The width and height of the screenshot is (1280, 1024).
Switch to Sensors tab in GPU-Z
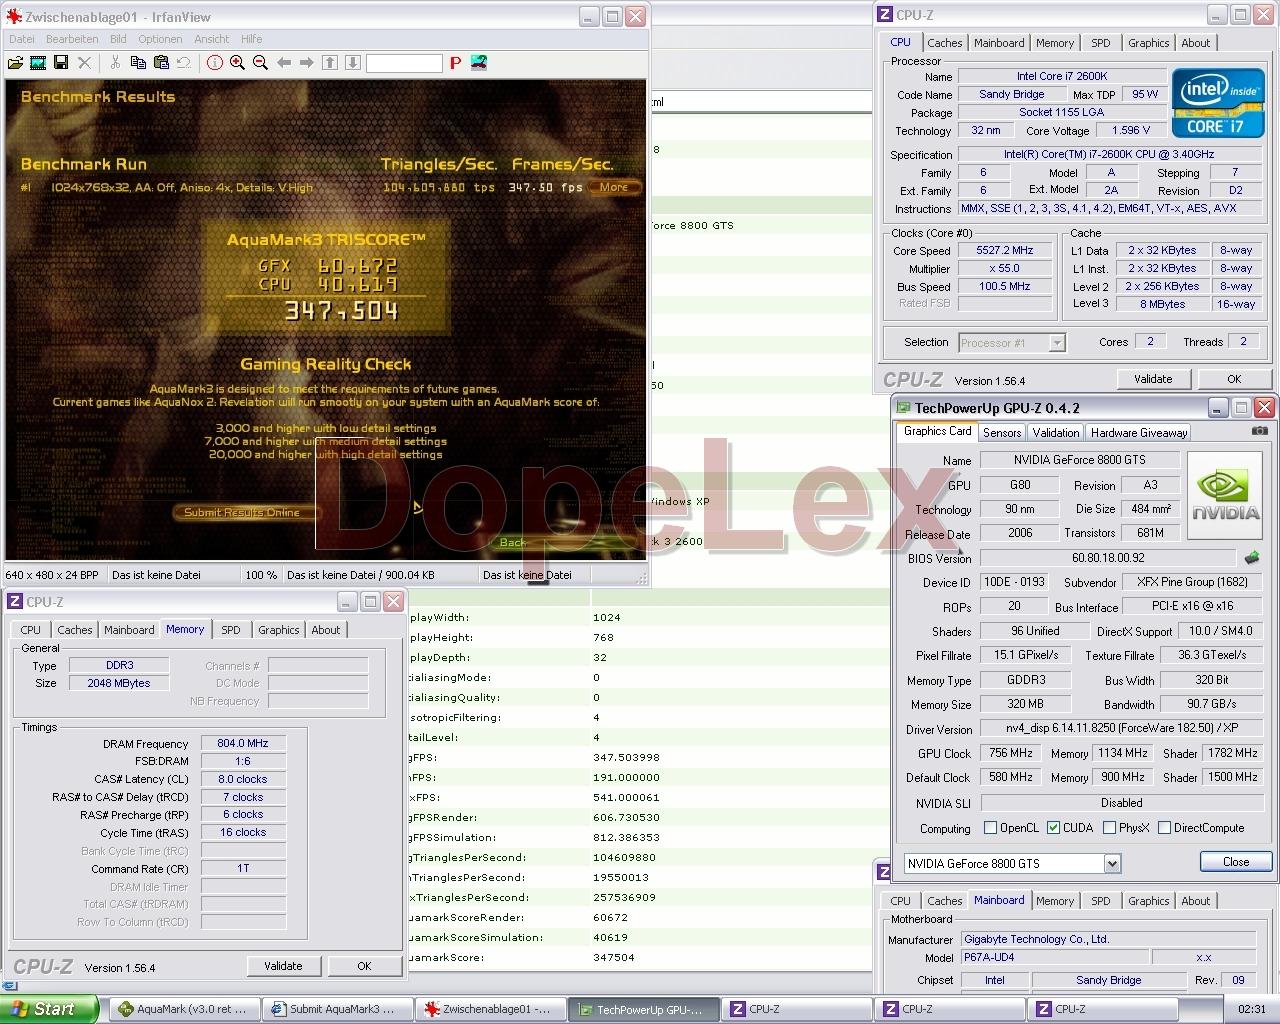[1002, 433]
